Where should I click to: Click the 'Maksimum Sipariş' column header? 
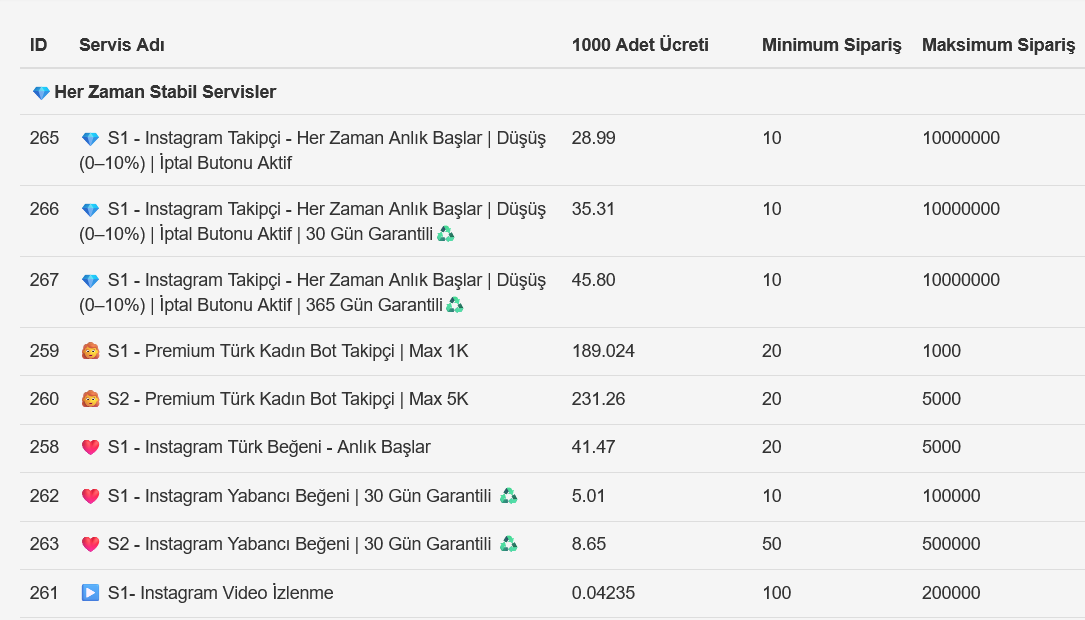998,45
